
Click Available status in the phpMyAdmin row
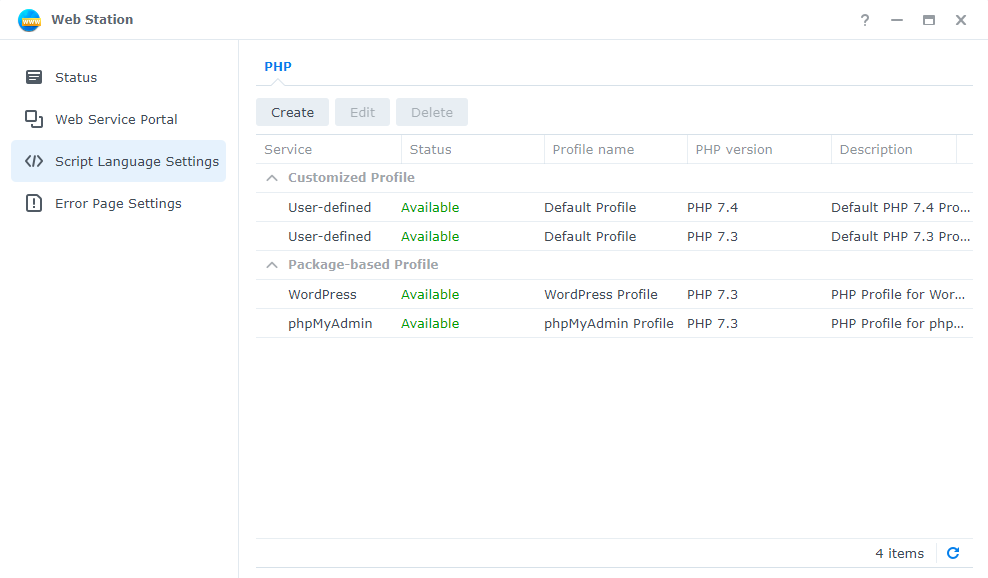pos(430,323)
